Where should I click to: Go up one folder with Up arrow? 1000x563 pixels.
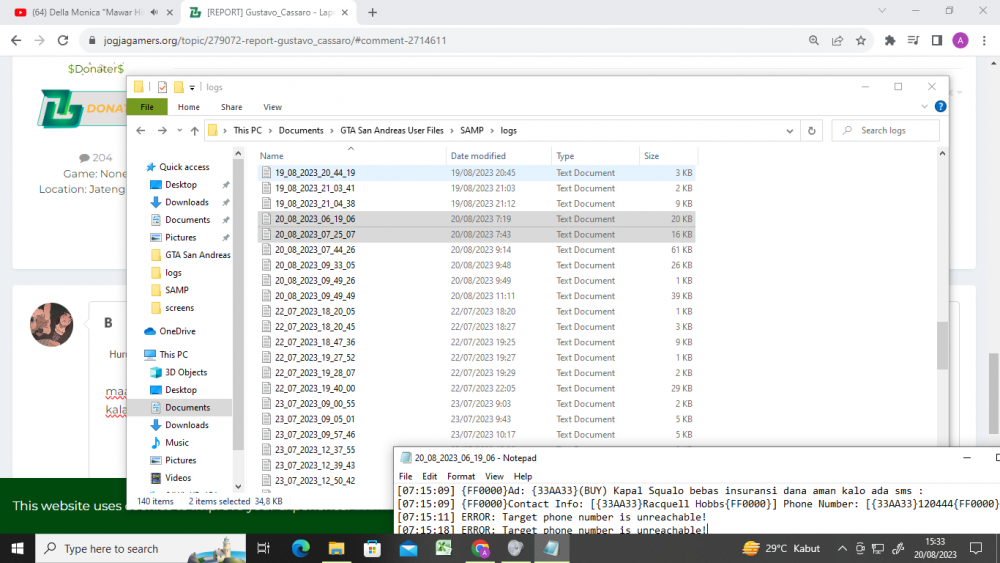tap(195, 131)
